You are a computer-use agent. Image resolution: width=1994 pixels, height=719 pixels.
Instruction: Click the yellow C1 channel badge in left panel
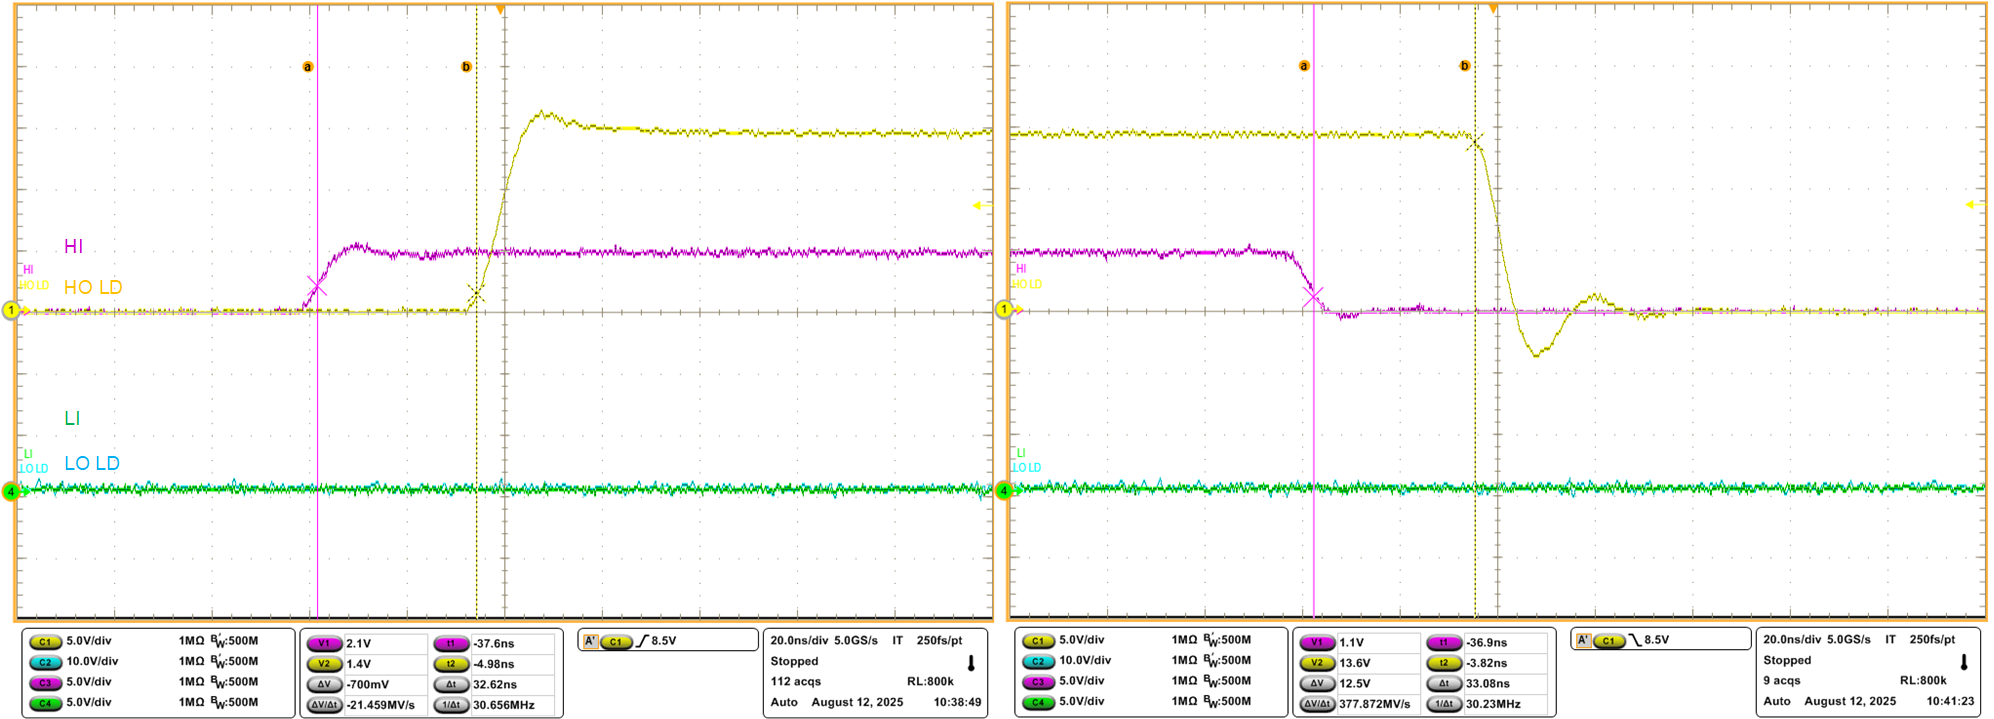coord(45,641)
